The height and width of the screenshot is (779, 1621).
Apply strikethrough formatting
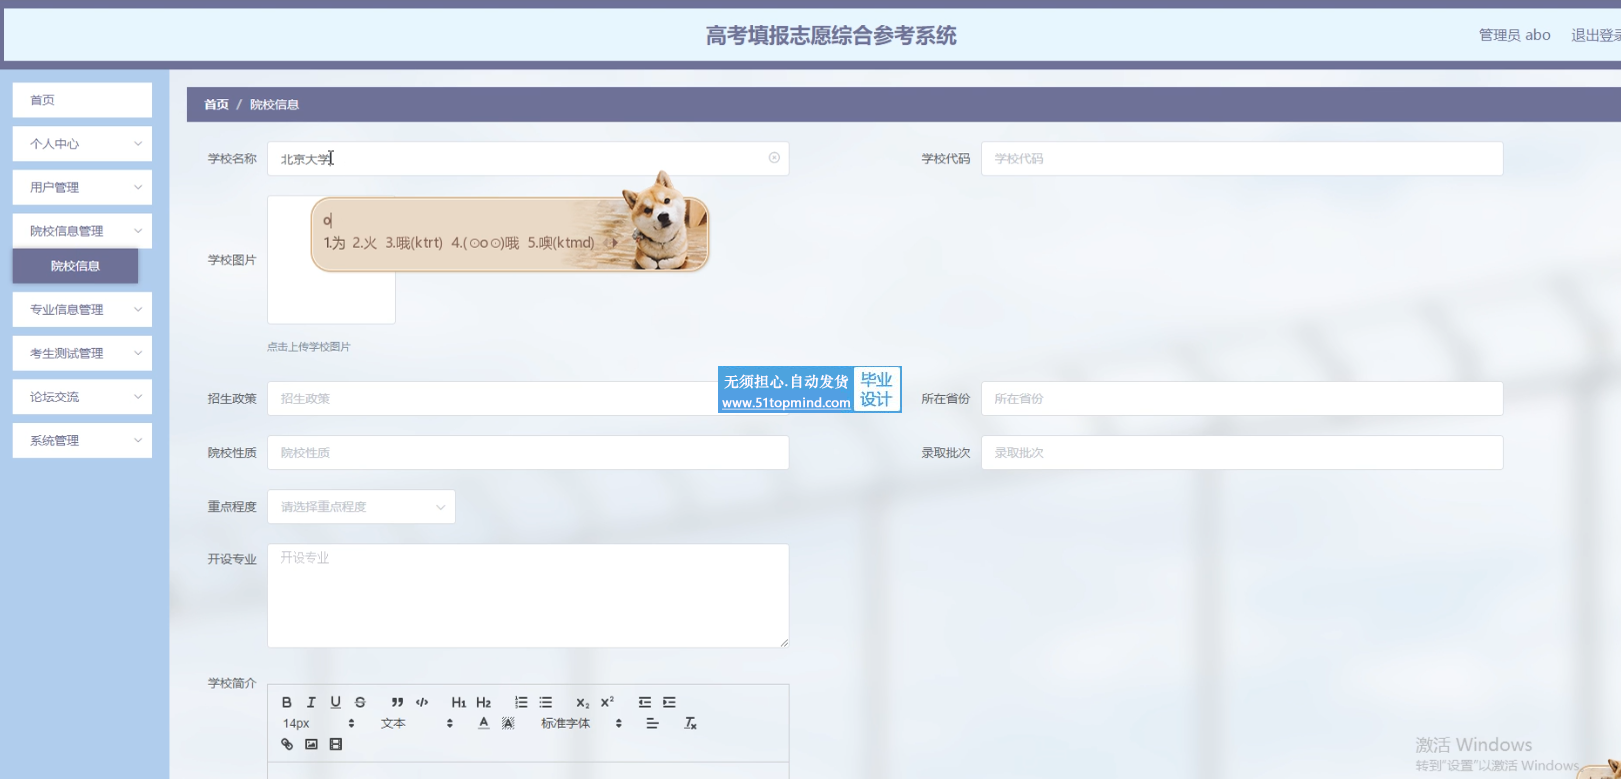click(360, 702)
